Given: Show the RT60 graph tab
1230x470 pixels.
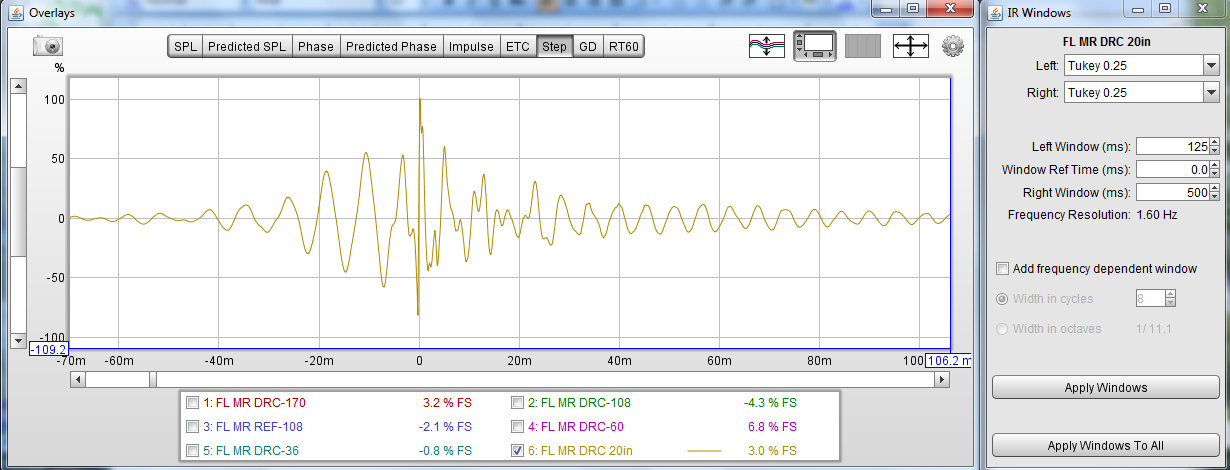Looking at the screenshot, I should (x=624, y=47).
